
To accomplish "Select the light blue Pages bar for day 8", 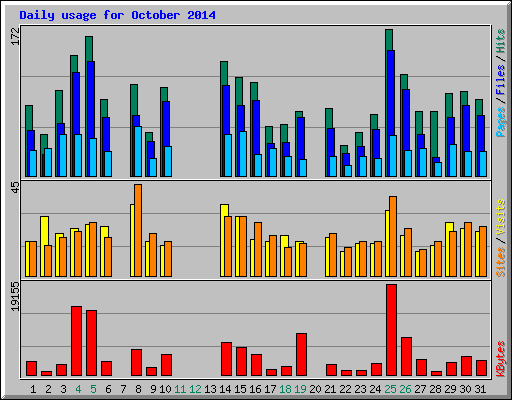I will coord(138,151).
